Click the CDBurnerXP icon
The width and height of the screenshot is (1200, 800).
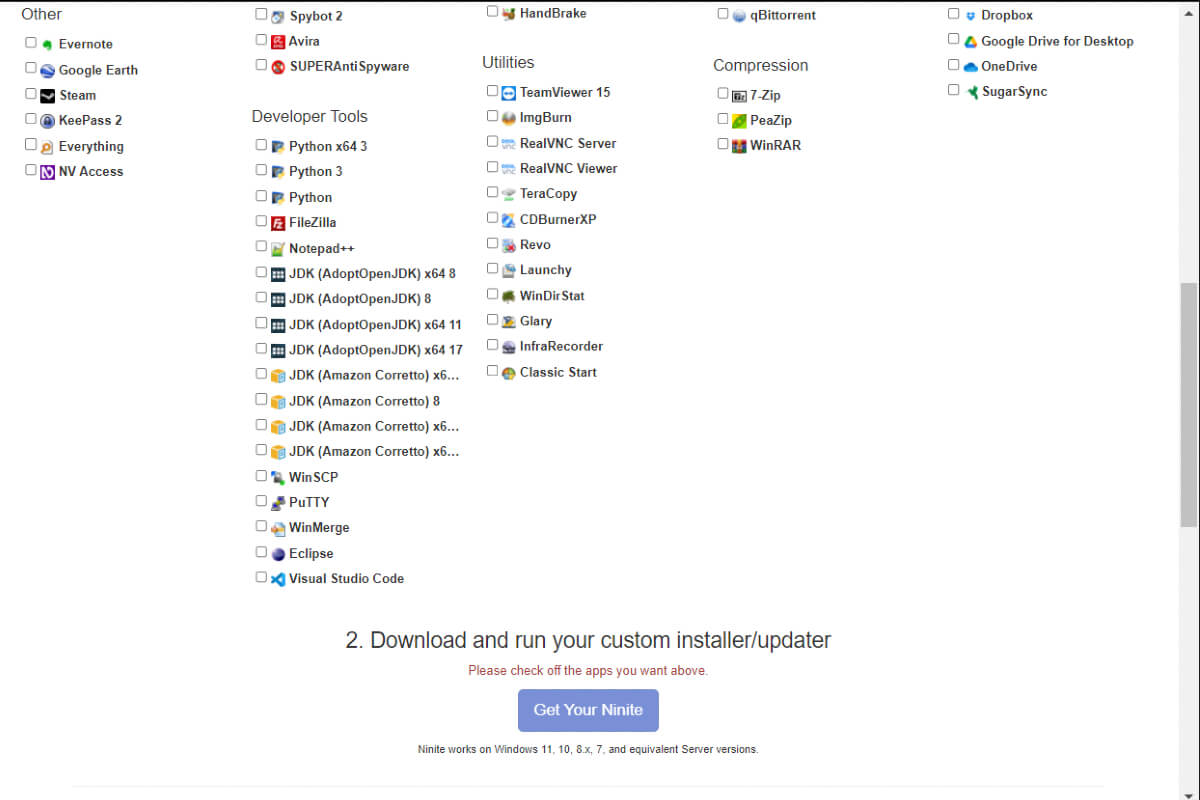coord(508,220)
